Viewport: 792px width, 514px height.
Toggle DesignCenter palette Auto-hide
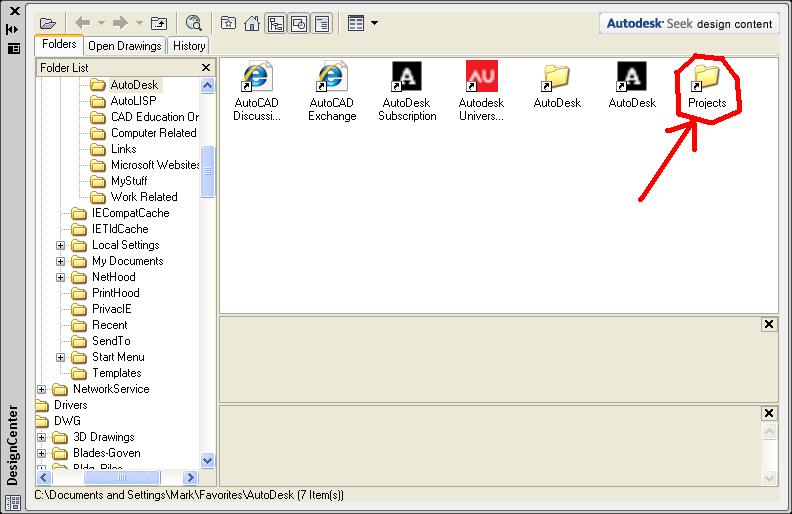tap(13, 30)
